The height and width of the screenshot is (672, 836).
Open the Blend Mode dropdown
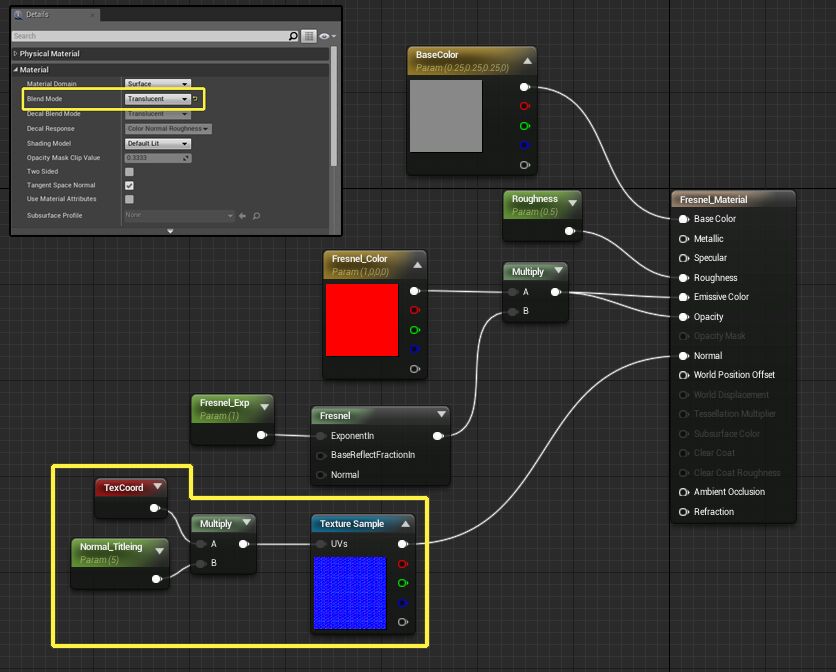point(157,99)
